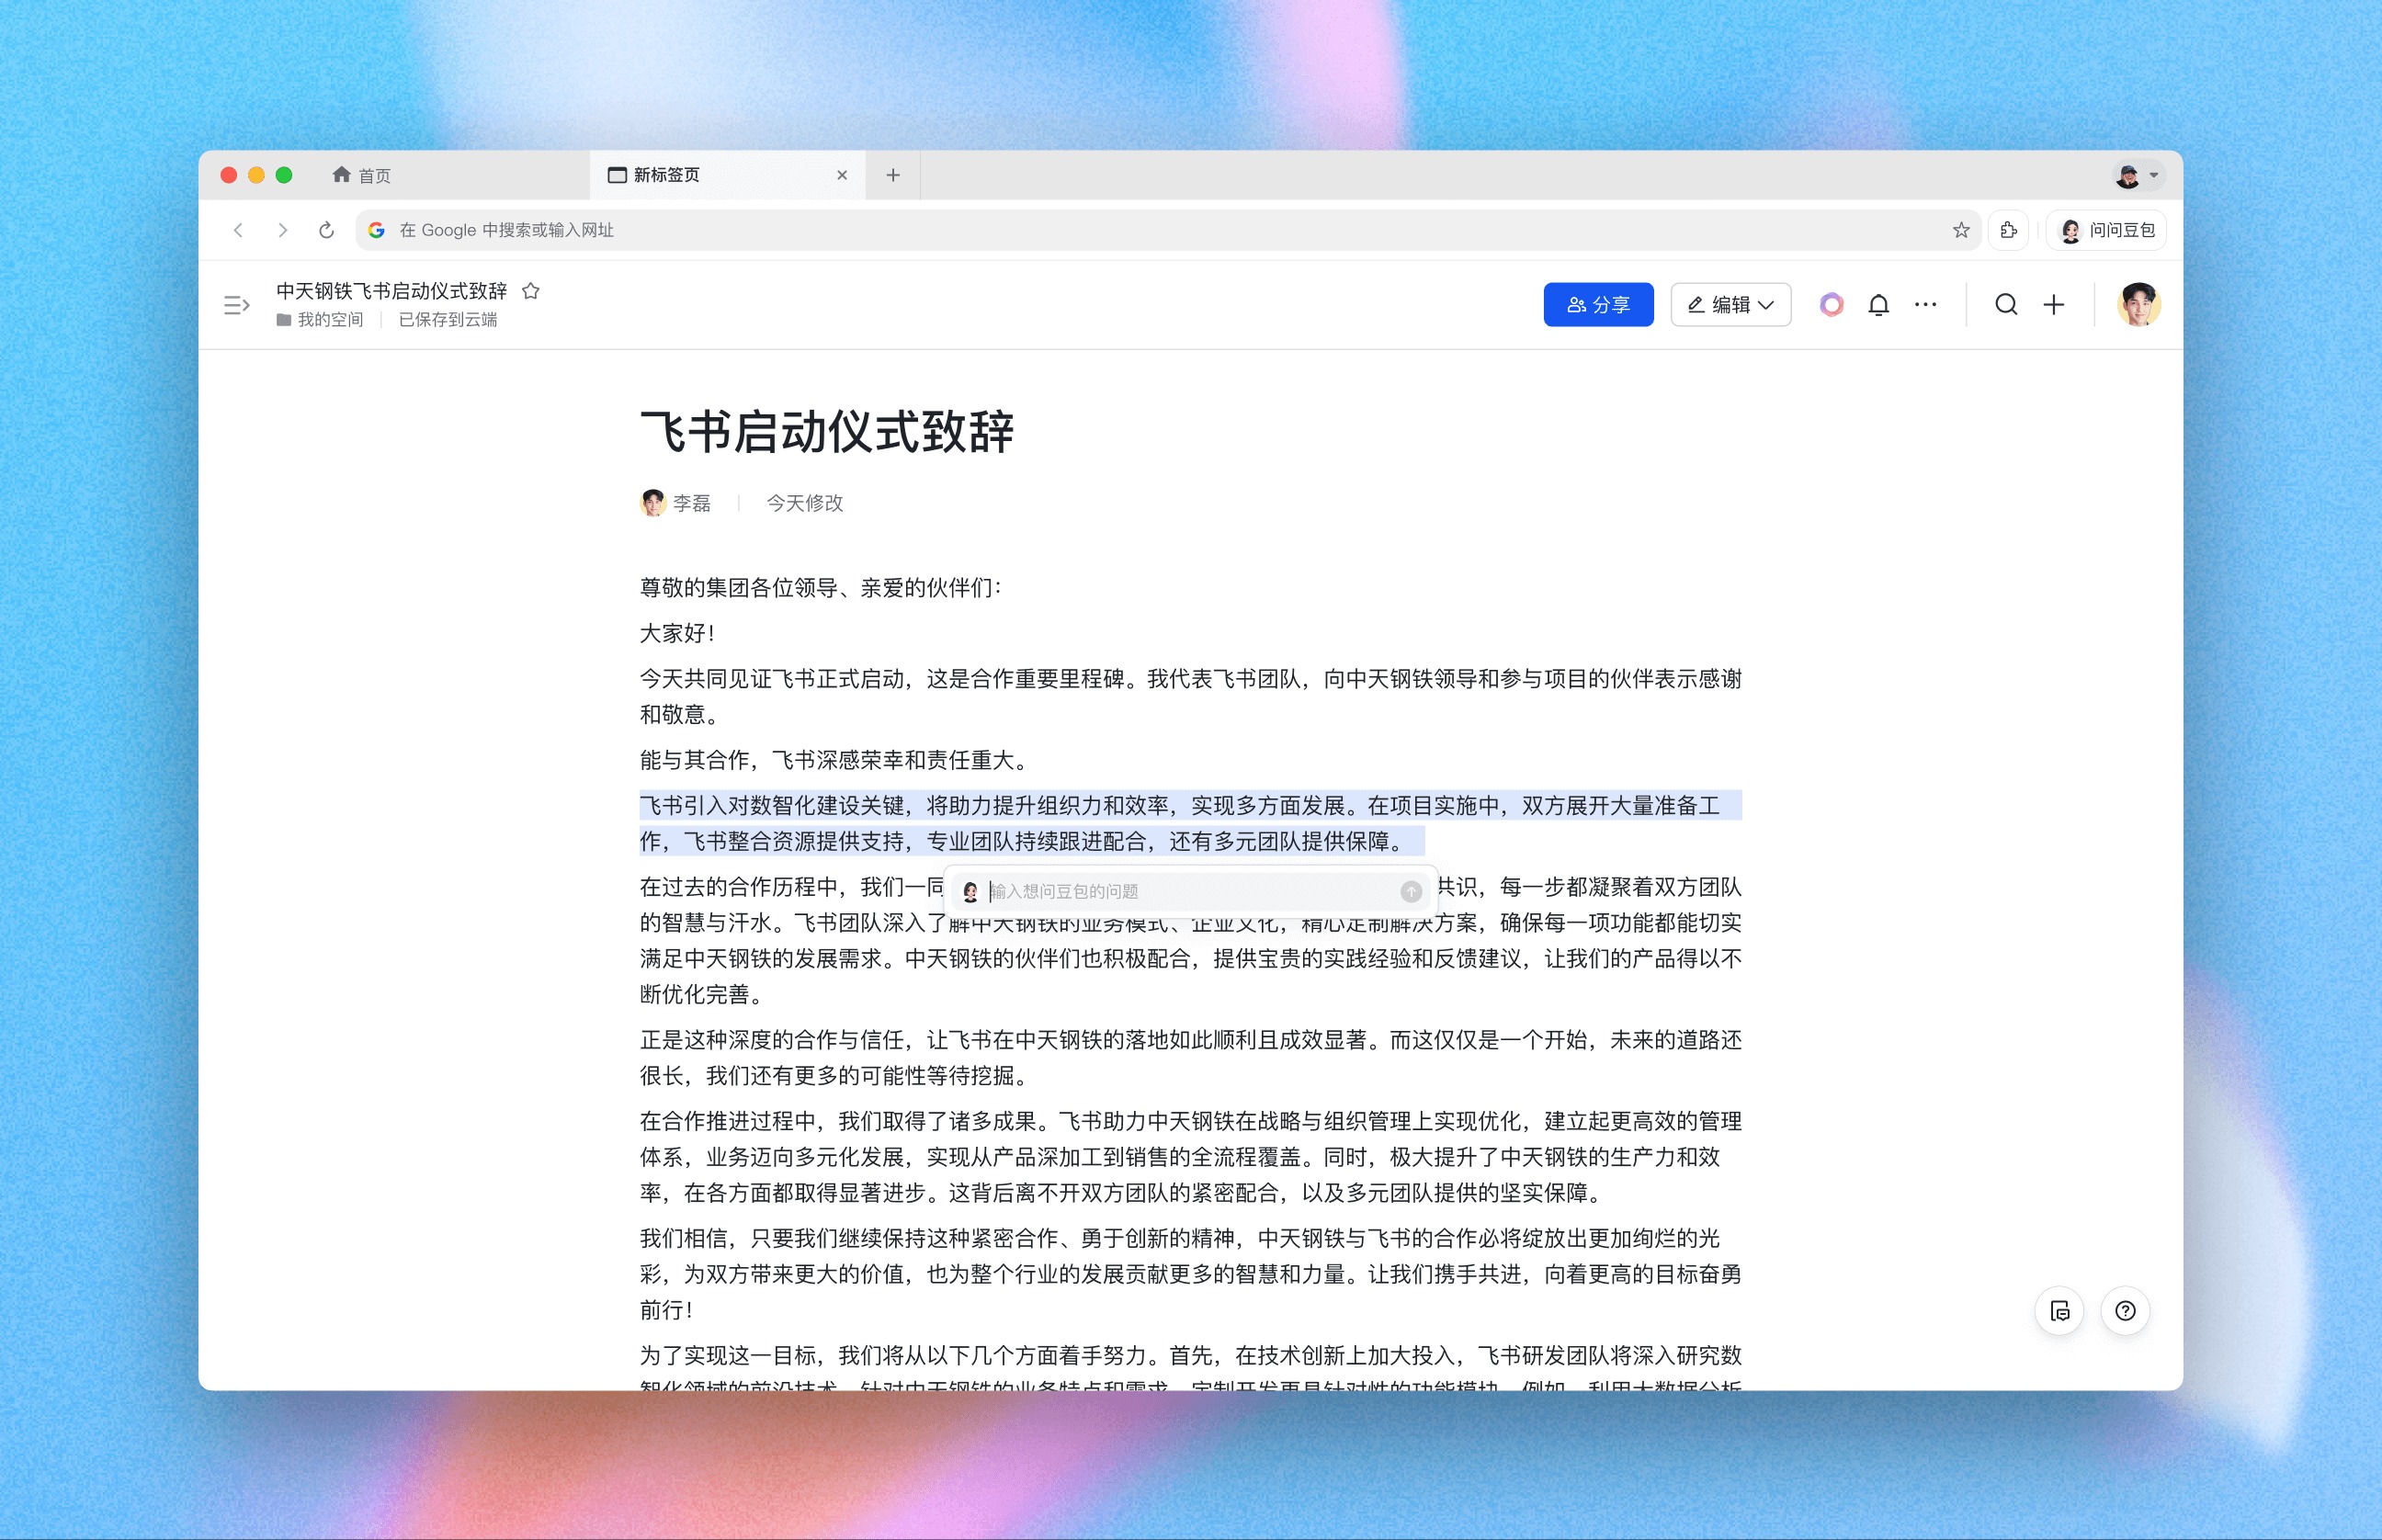Click the blue 分享 button
Image resolution: width=2382 pixels, height=1540 pixels.
pos(1598,305)
